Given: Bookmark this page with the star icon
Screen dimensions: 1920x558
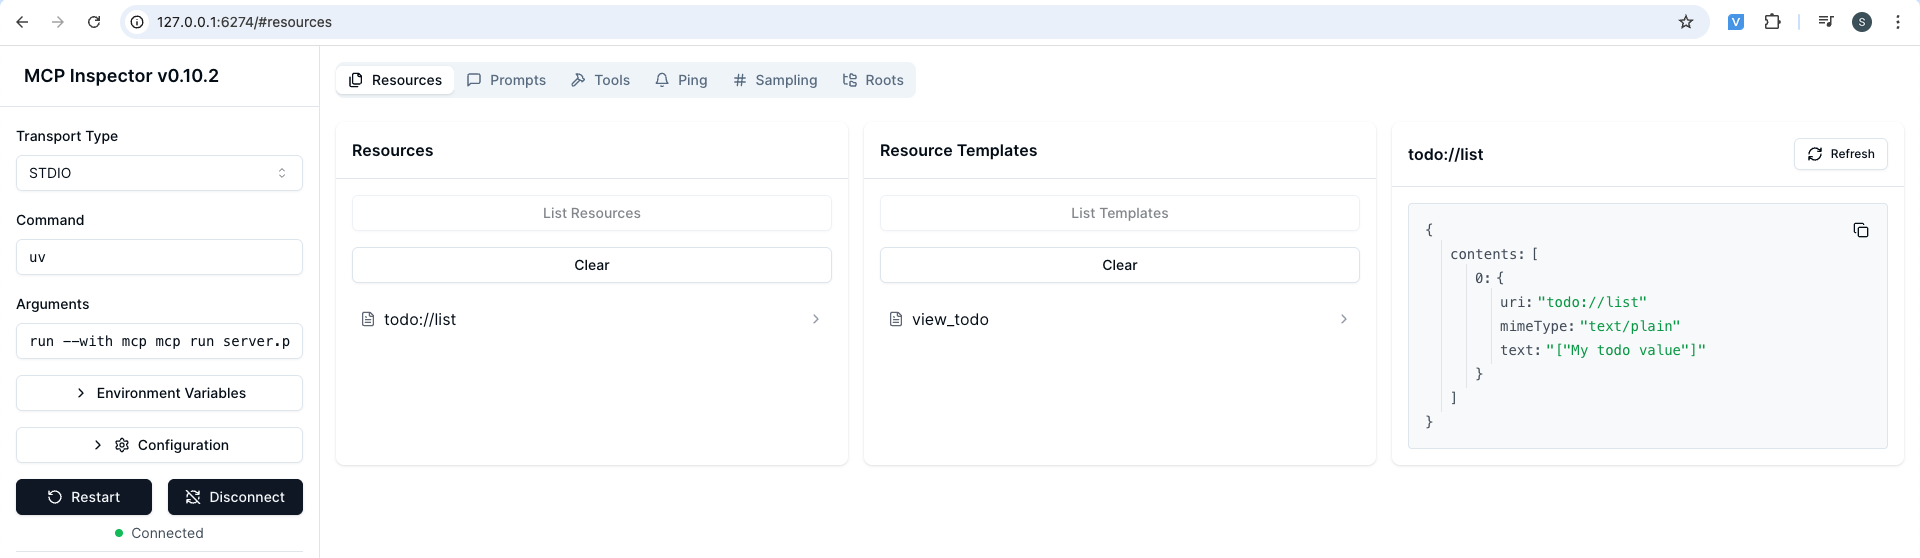Looking at the screenshot, I should [x=1686, y=22].
